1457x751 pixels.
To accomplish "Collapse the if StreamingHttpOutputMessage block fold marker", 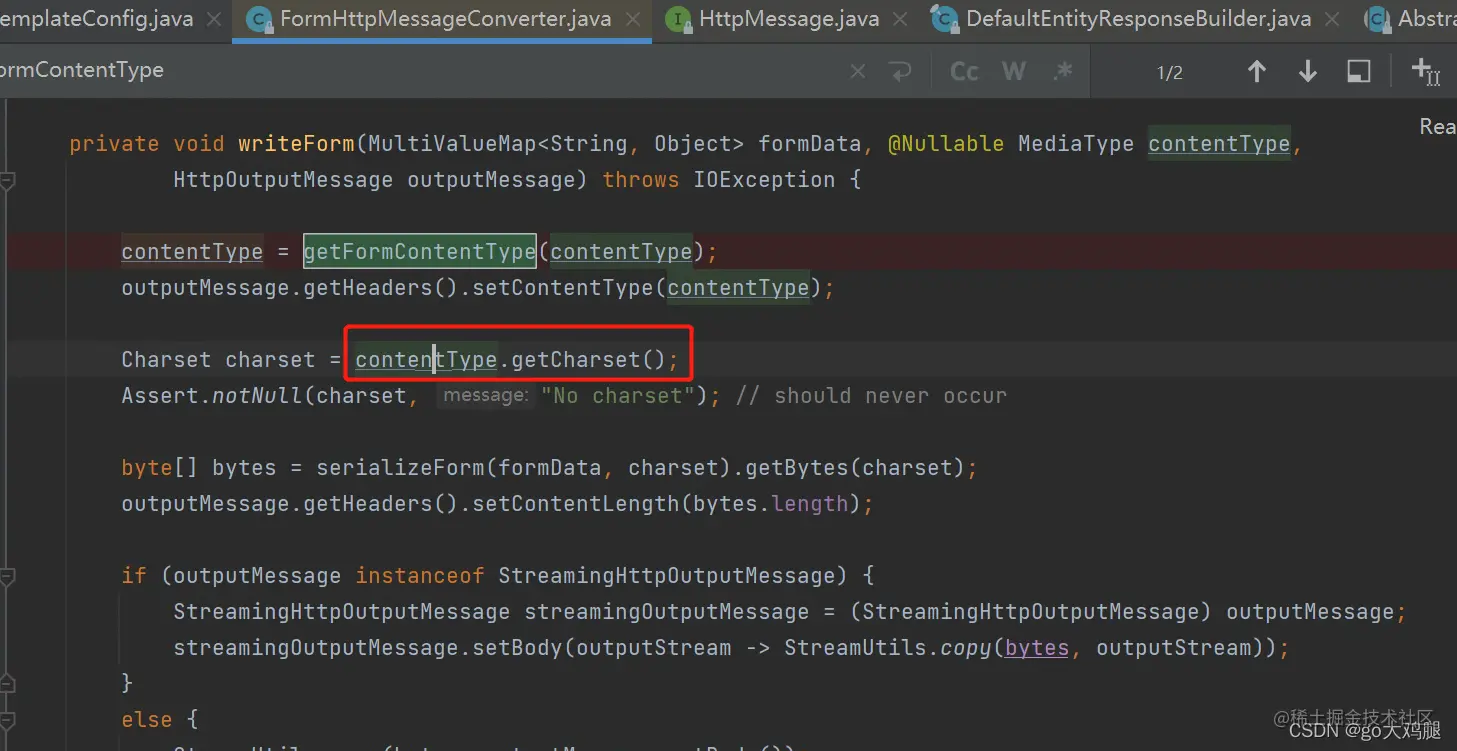I will point(7,576).
